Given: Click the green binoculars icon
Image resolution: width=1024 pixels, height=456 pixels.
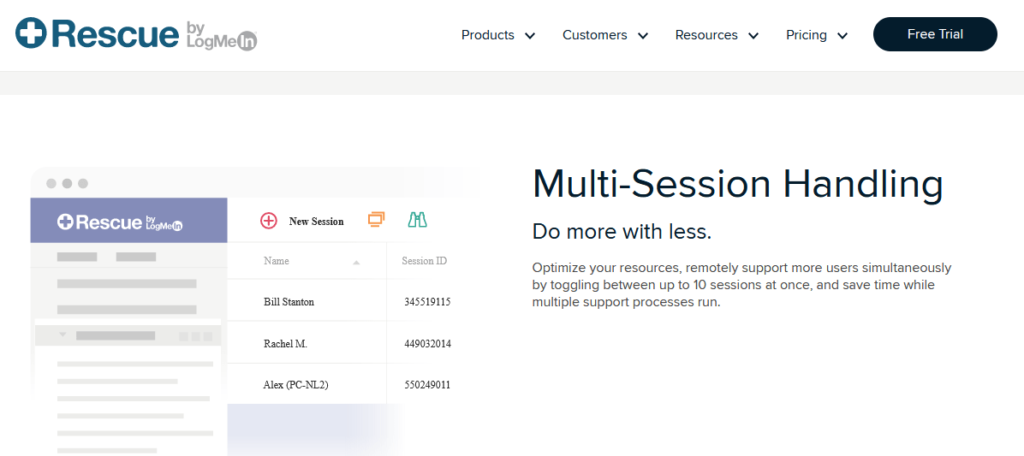Looking at the screenshot, I should [x=417, y=220].
